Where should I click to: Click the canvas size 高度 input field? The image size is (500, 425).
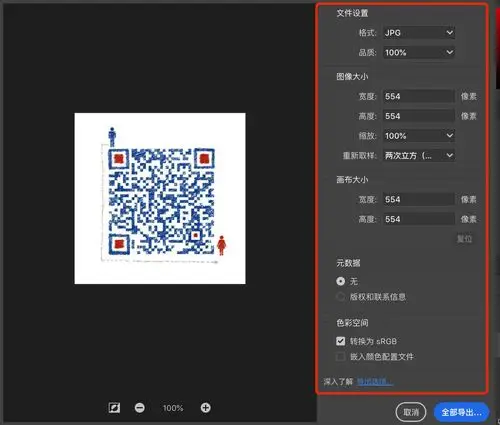419,219
